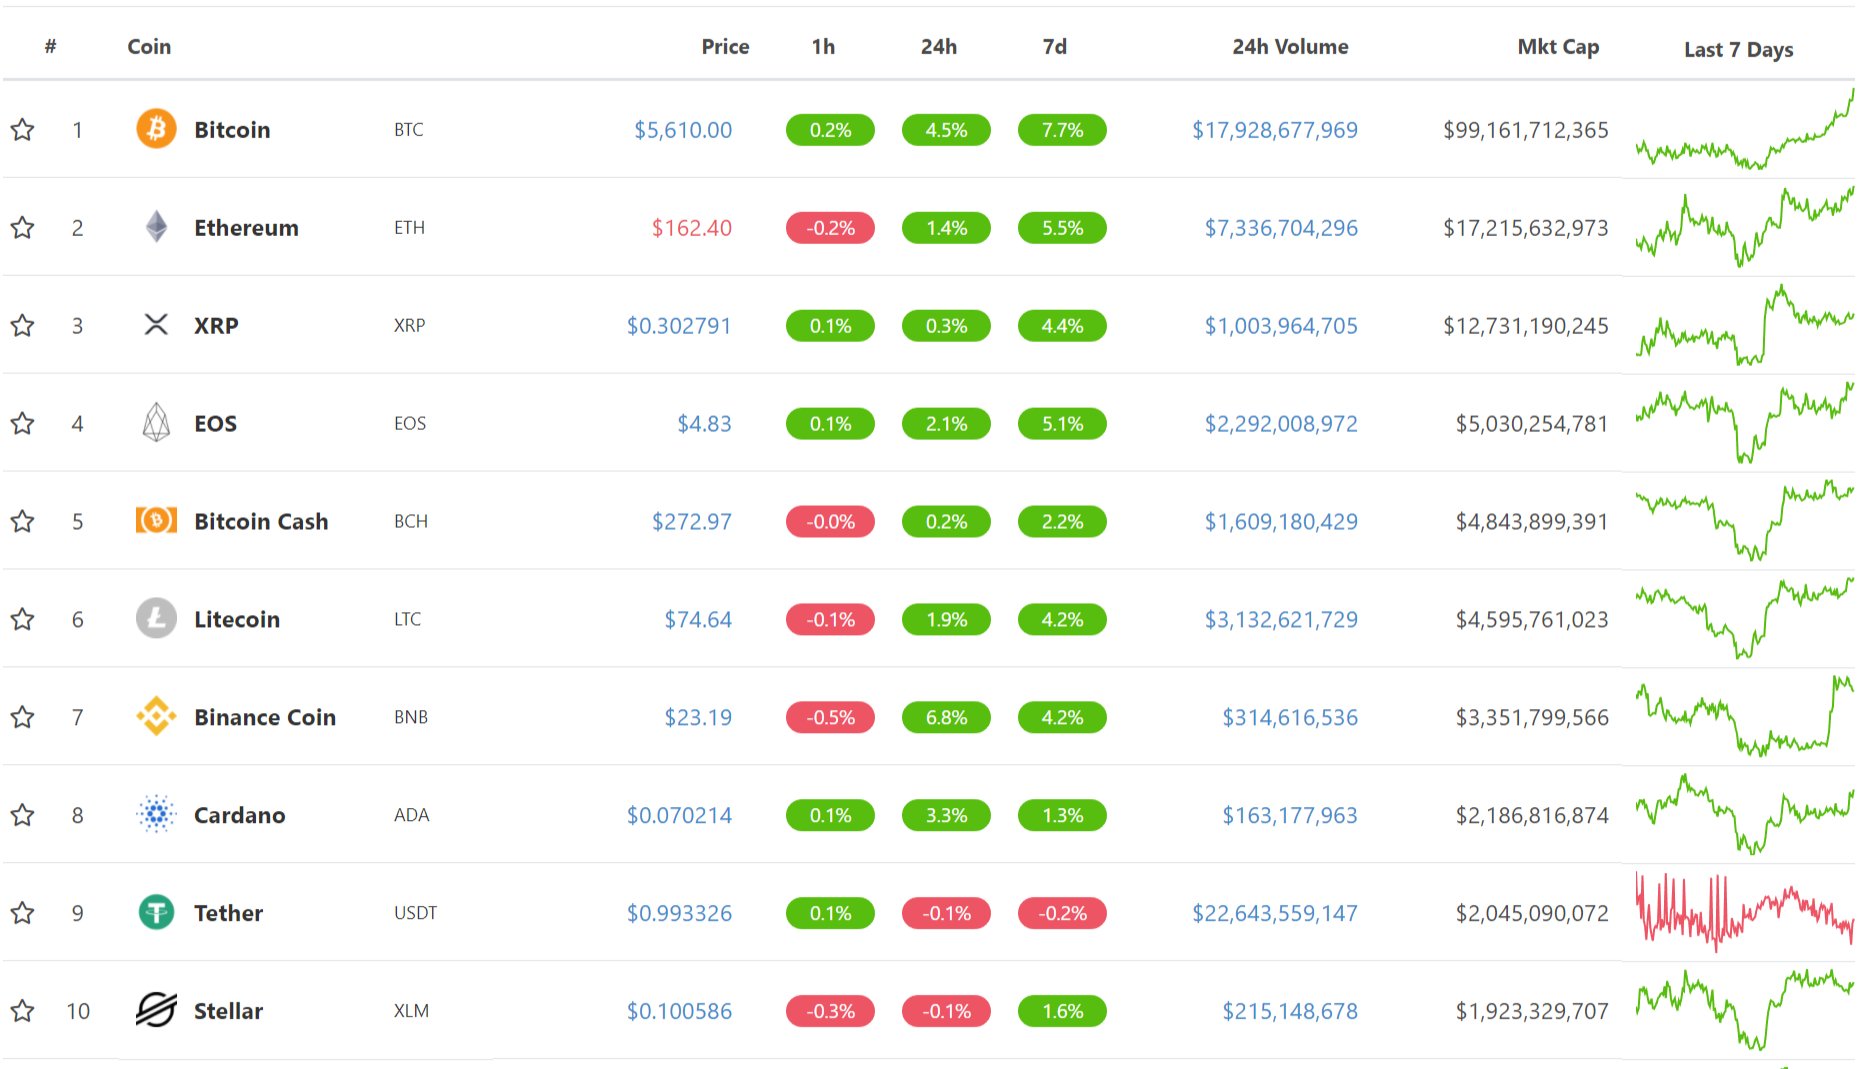This screenshot has width=1870, height=1069.
Task: Click the Tether price $0.993326
Action: (x=679, y=913)
